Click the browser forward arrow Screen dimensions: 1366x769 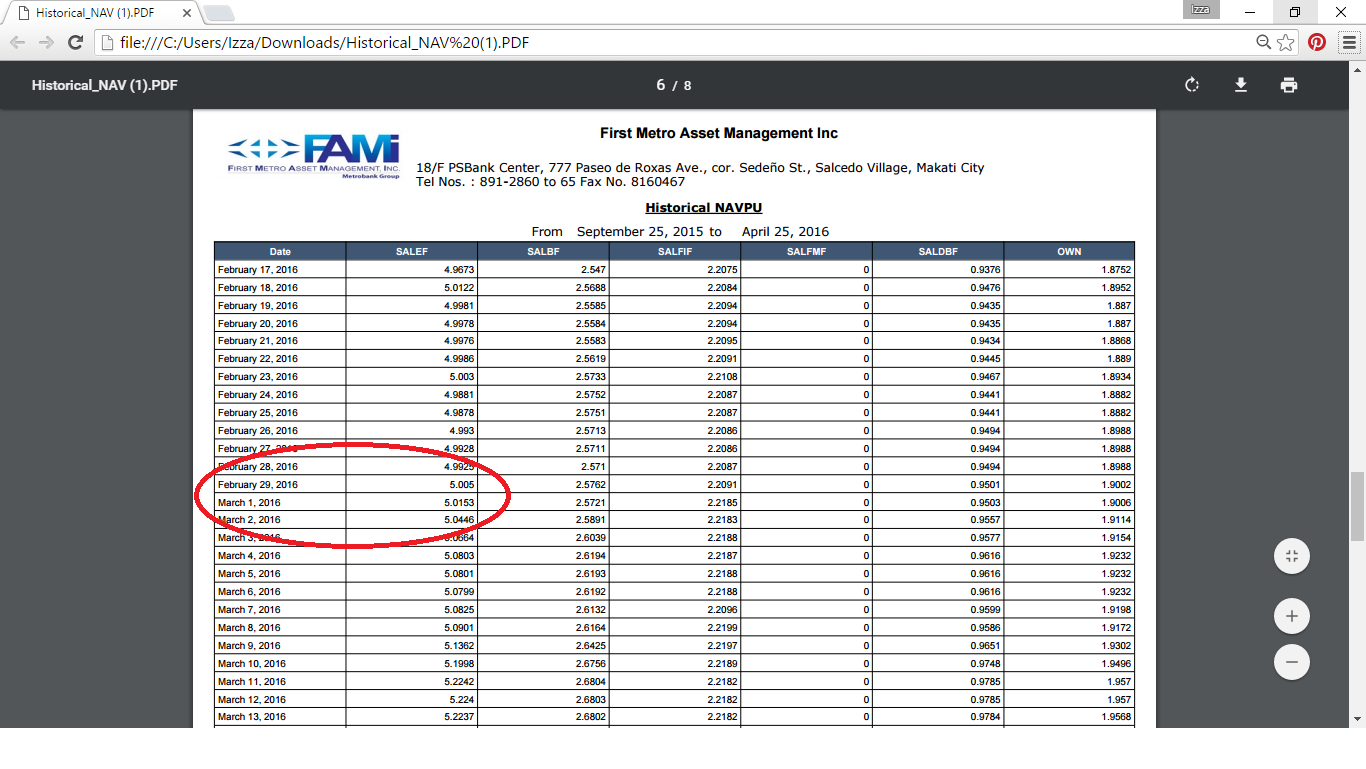46,42
